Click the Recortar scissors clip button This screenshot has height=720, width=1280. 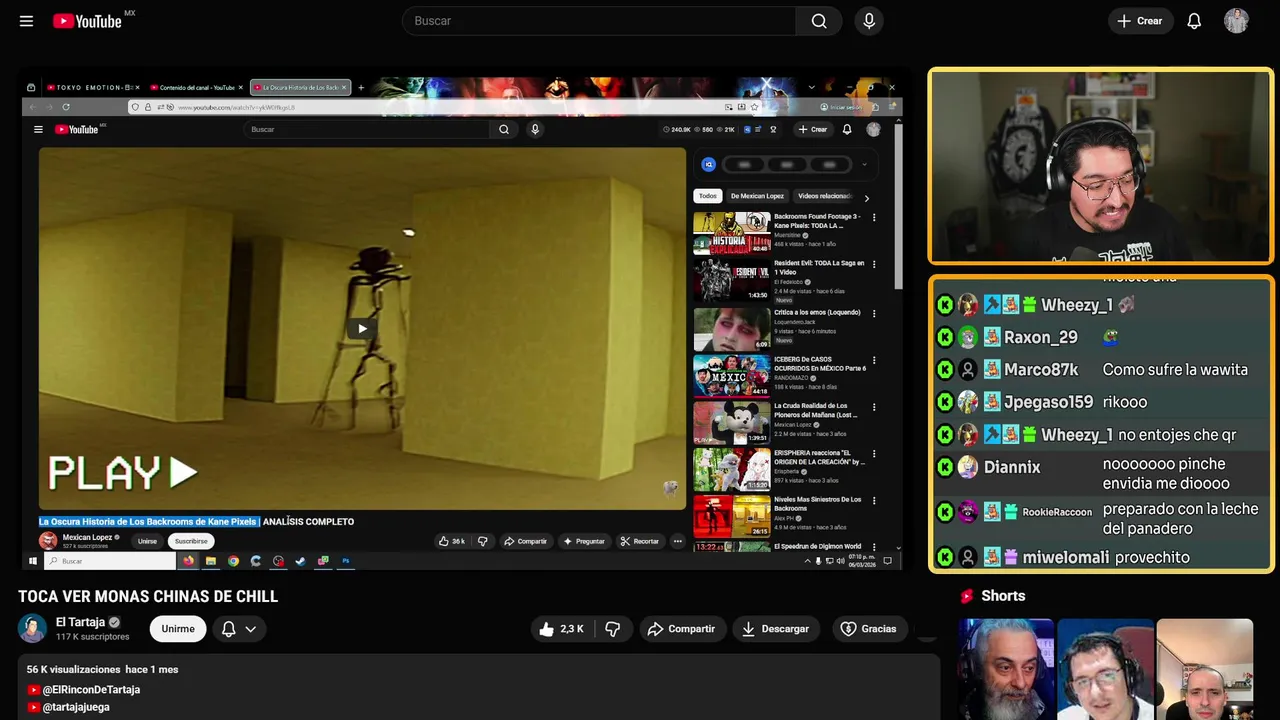pyautogui.click(x=640, y=541)
